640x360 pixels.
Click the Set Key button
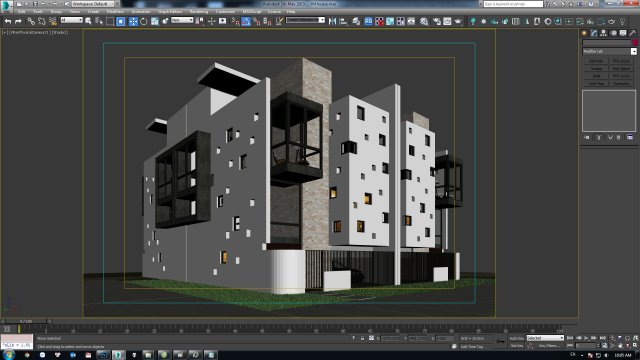pos(517,346)
